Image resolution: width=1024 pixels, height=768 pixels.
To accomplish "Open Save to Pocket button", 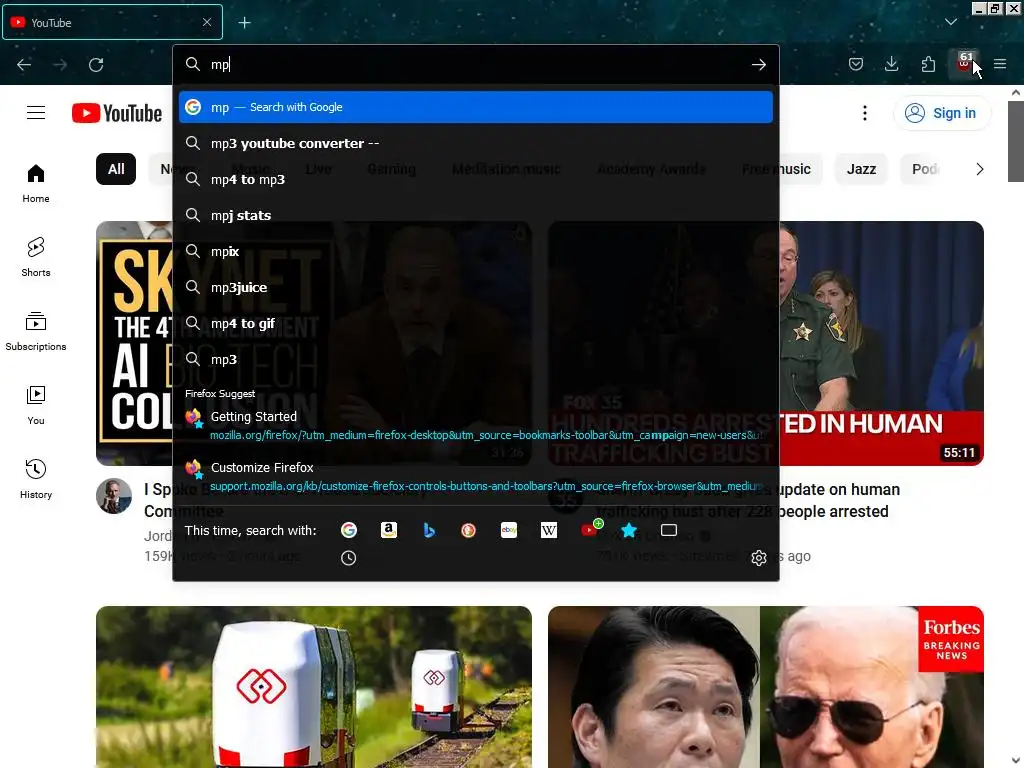I will point(856,64).
